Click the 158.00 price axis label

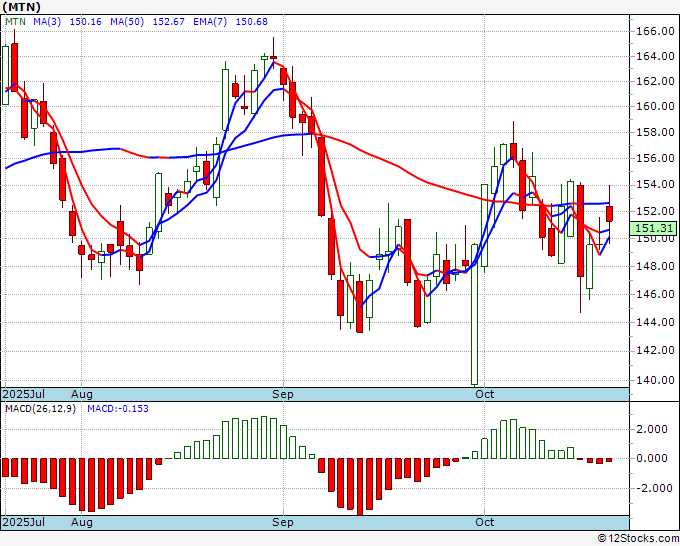pyautogui.click(x=655, y=132)
